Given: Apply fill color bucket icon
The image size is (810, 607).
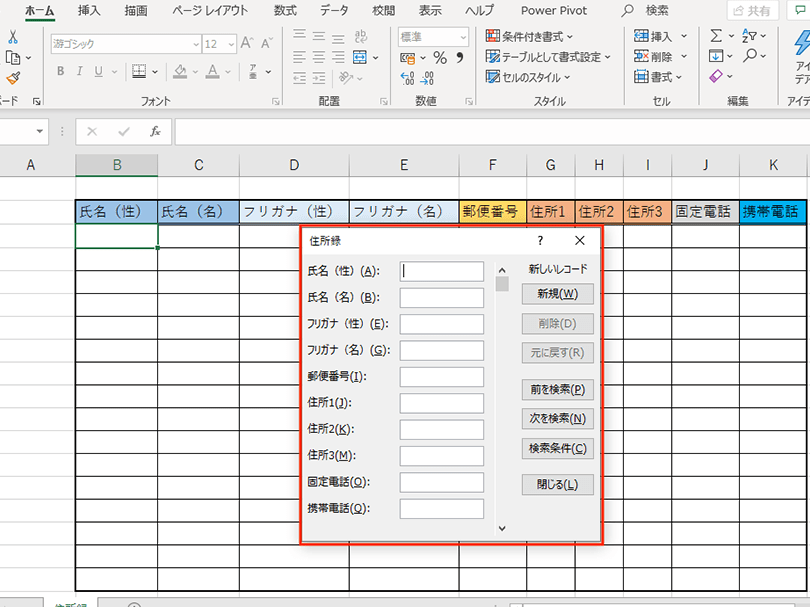Looking at the screenshot, I should tap(180, 71).
